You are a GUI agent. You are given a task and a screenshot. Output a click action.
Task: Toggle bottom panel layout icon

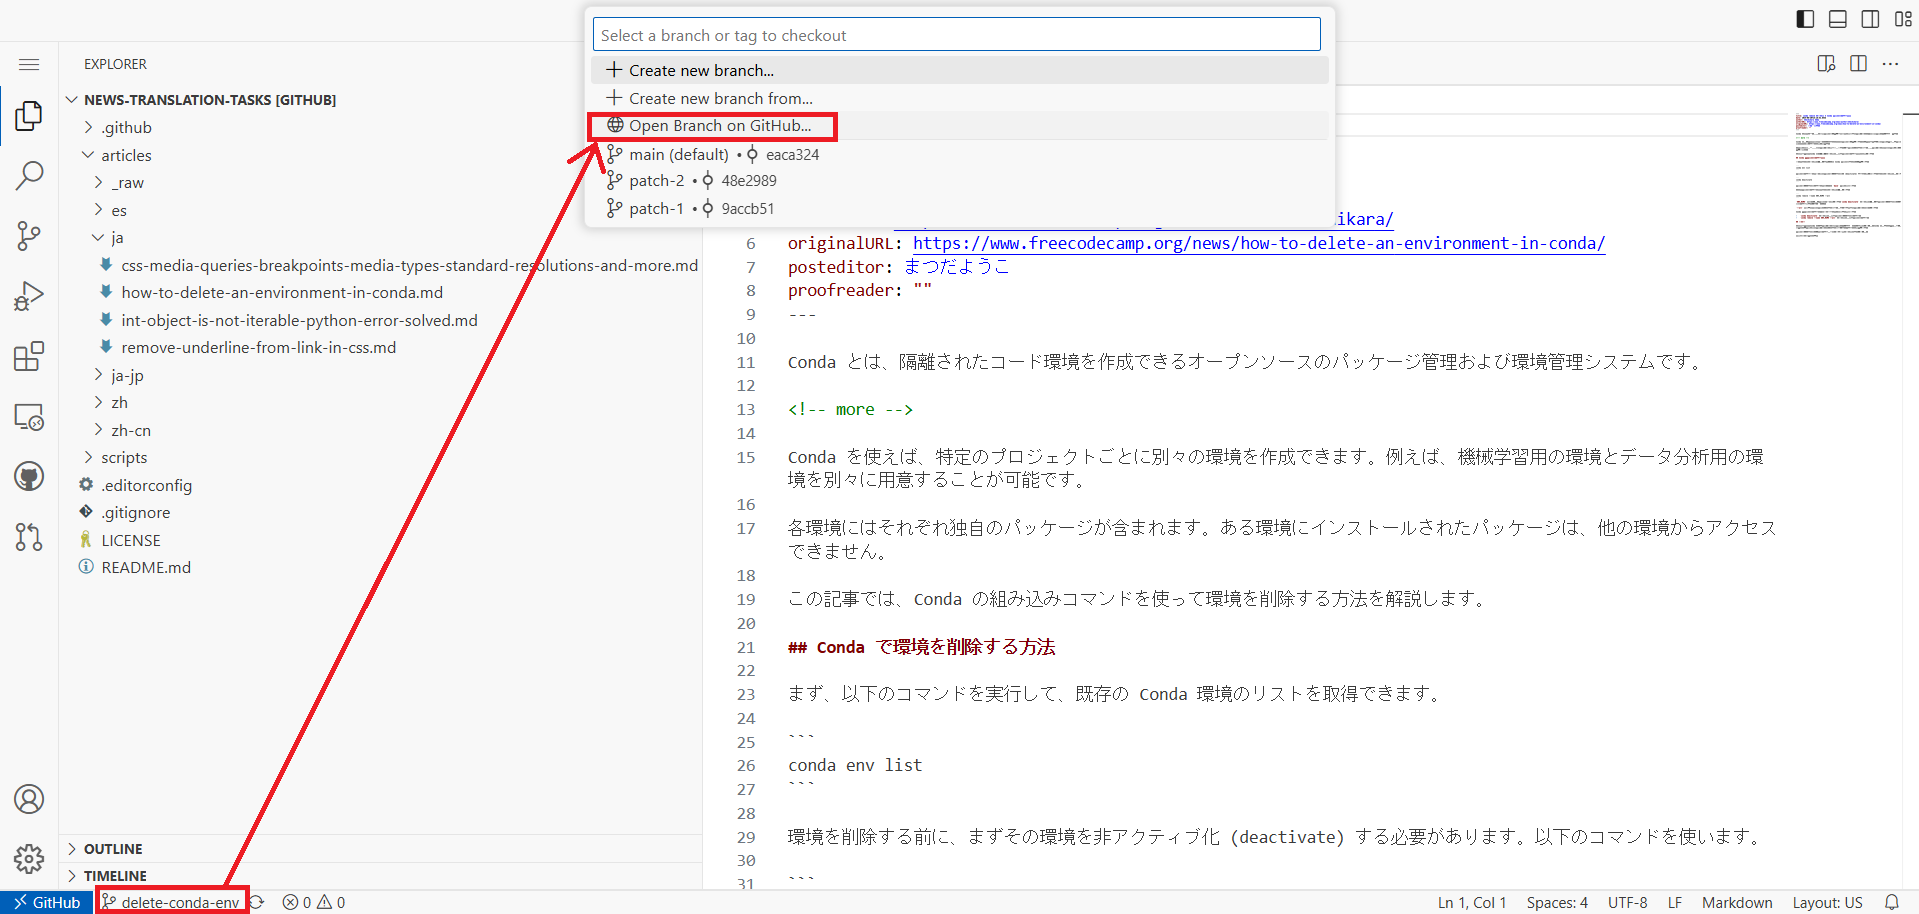click(x=1838, y=19)
